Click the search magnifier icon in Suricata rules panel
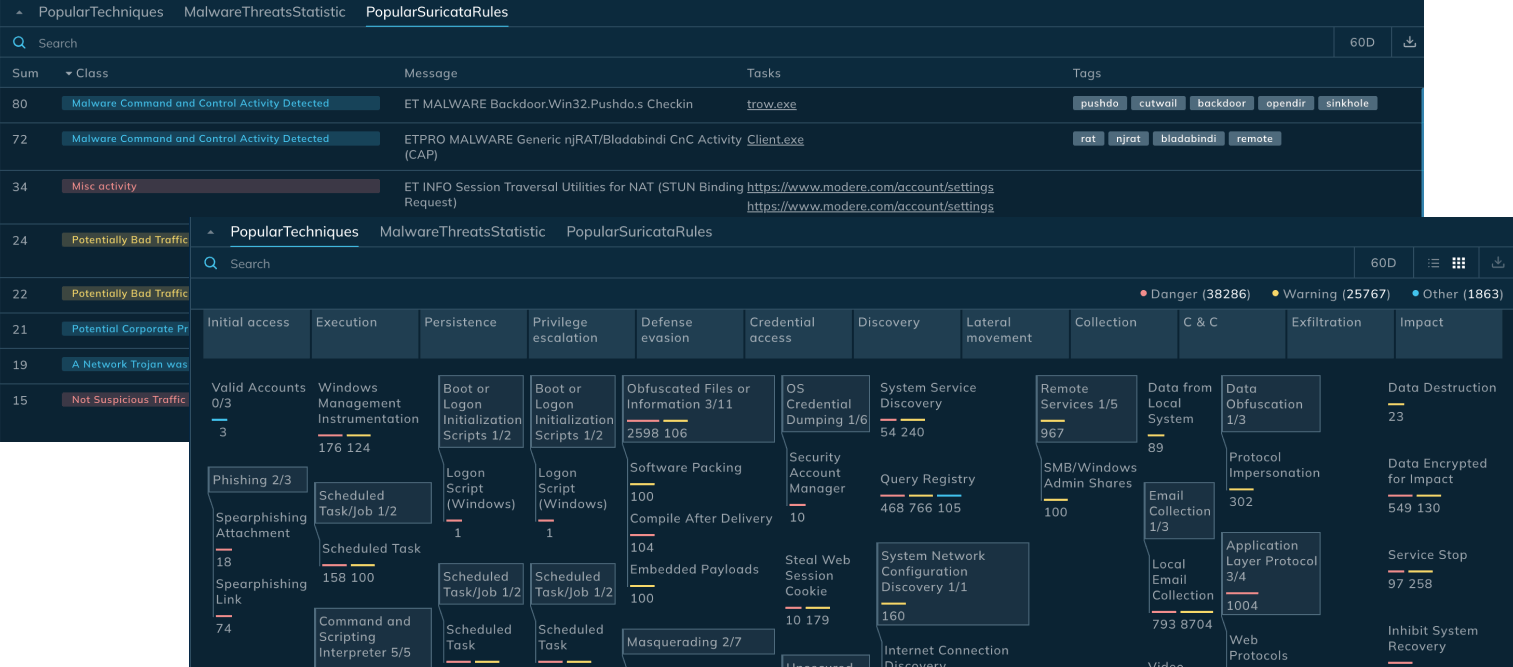The image size is (1513, 667). [x=19, y=43]
